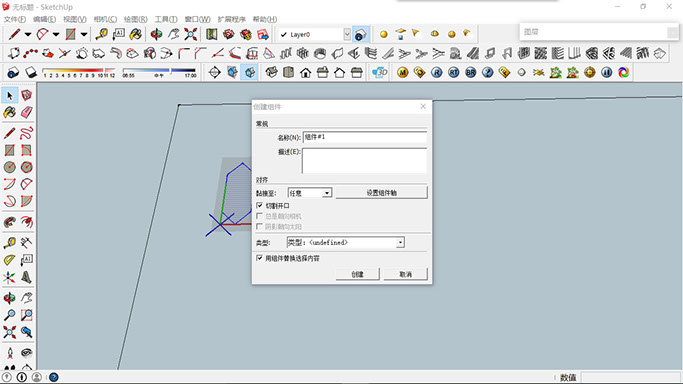Open the Tools menu
The width and height of the screenshot is (683, 384).
click(166, 19)
